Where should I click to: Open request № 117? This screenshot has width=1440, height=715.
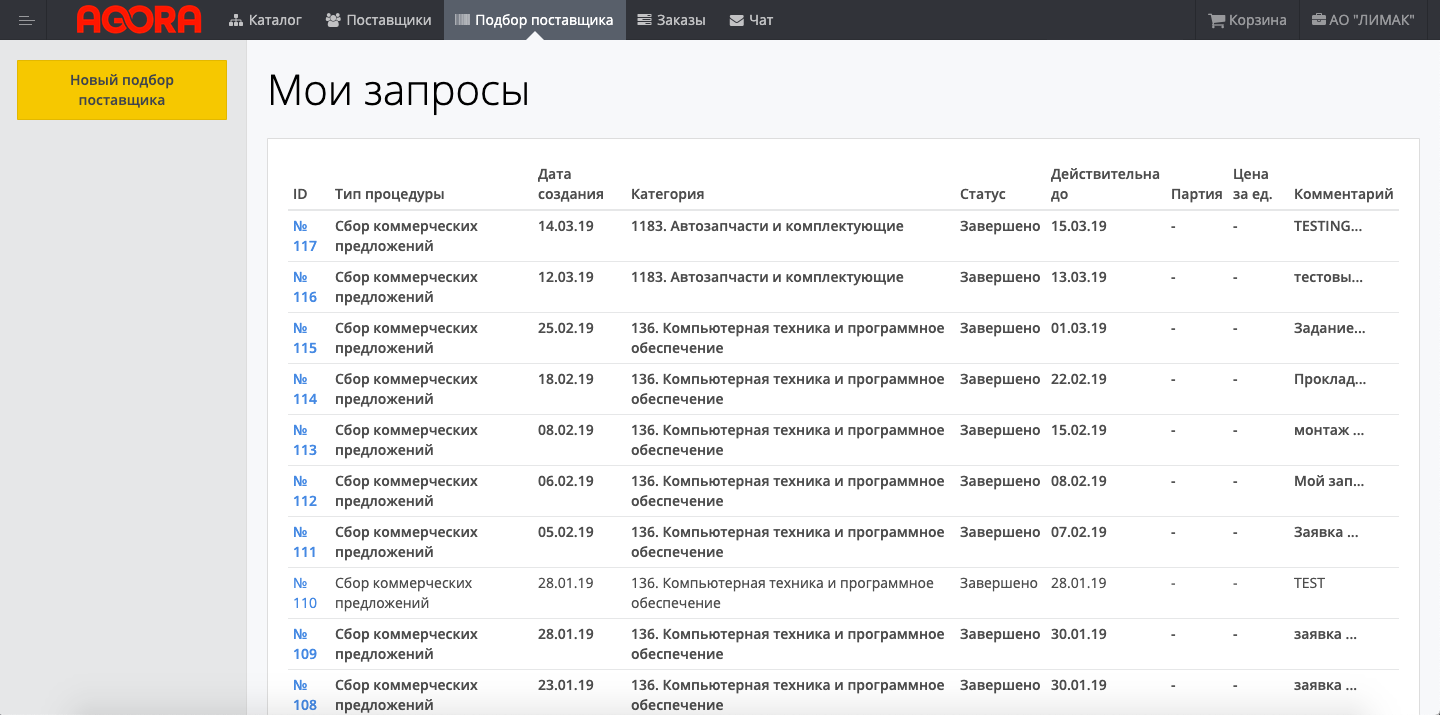305,236
